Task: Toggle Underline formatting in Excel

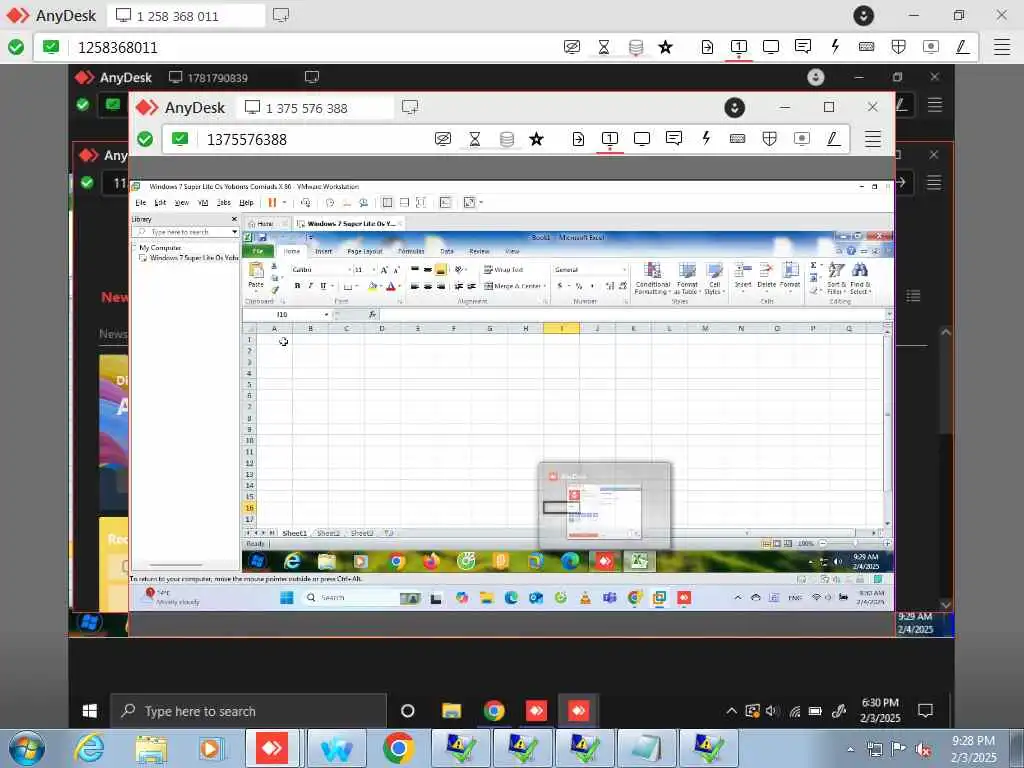Action: point(323,286)
